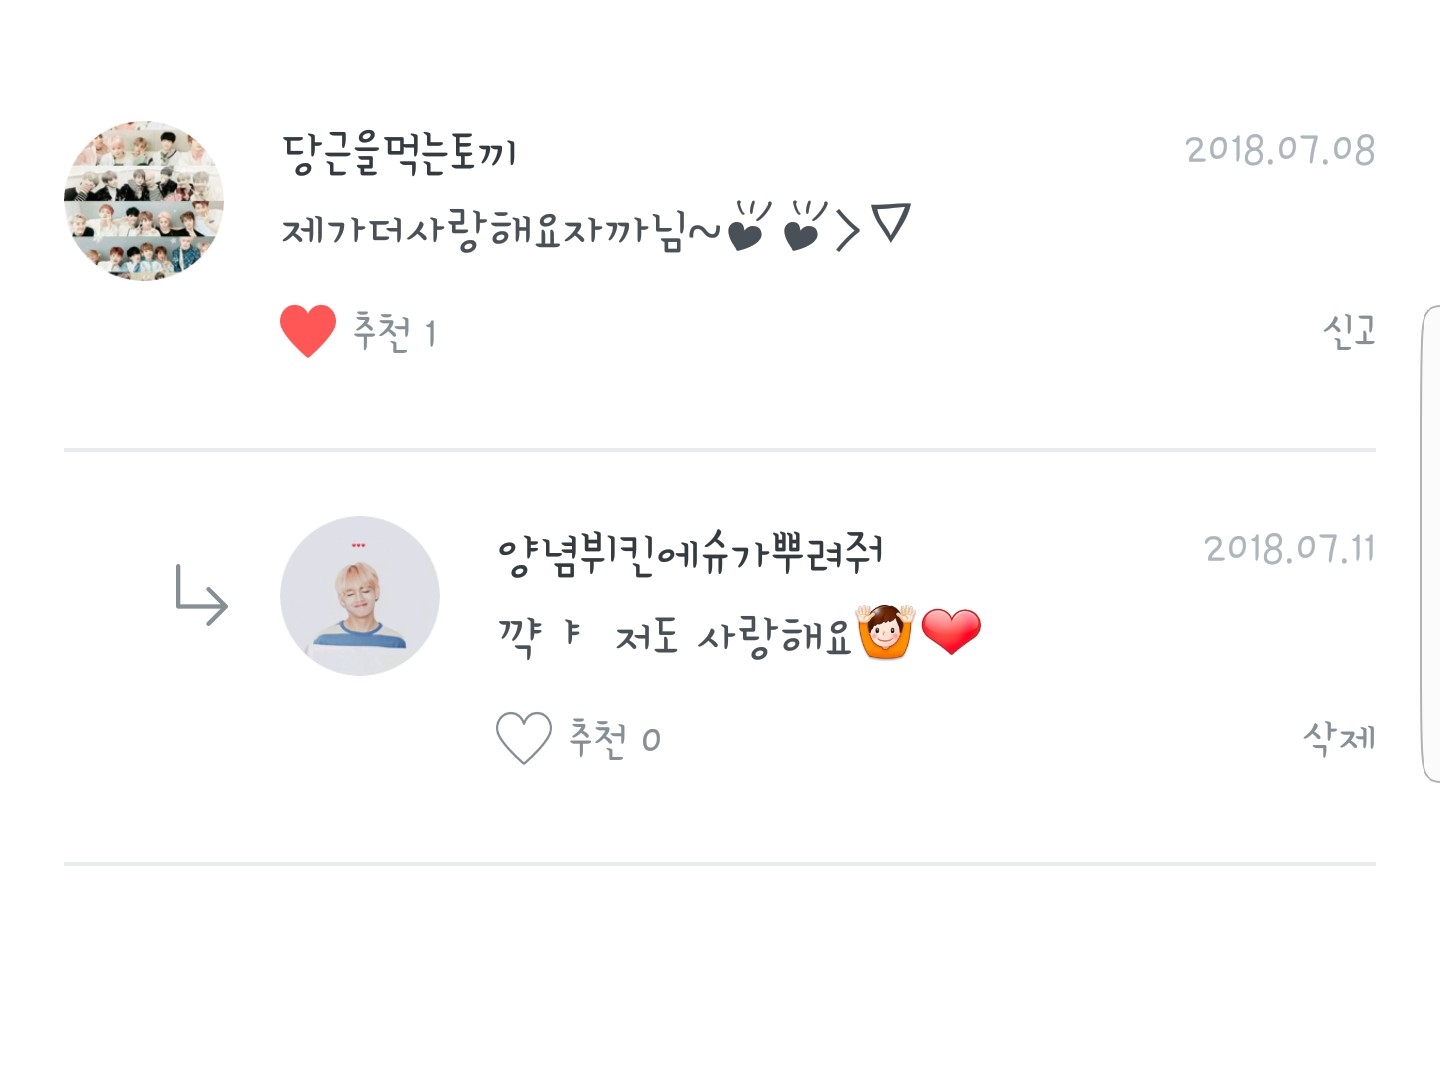Unlike the red heart on 당근을먹는토끼's comment

pos(308,331)
